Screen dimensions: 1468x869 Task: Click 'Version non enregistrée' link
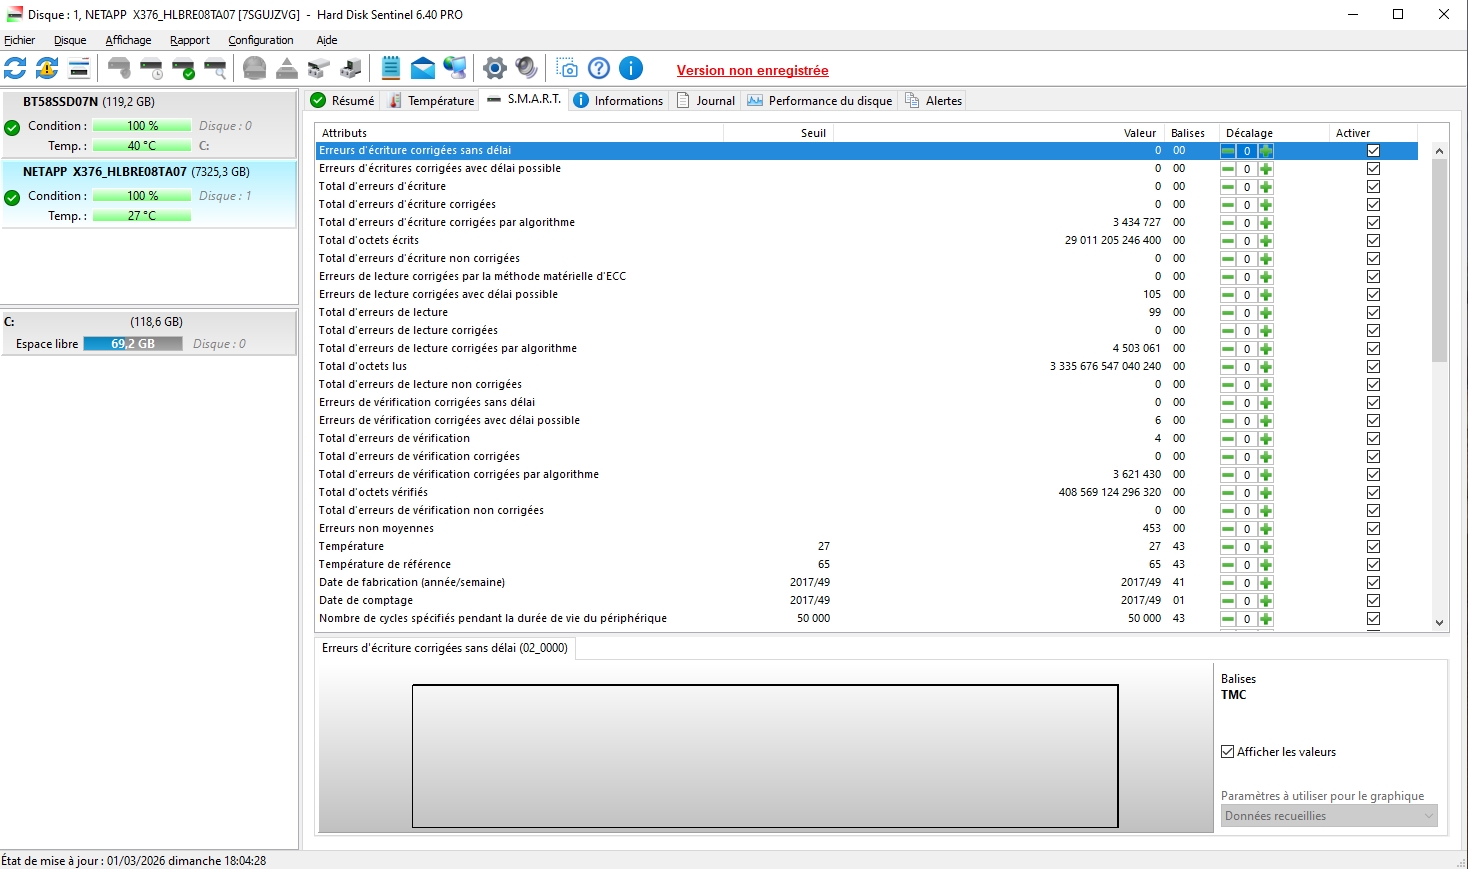[752, 71]
